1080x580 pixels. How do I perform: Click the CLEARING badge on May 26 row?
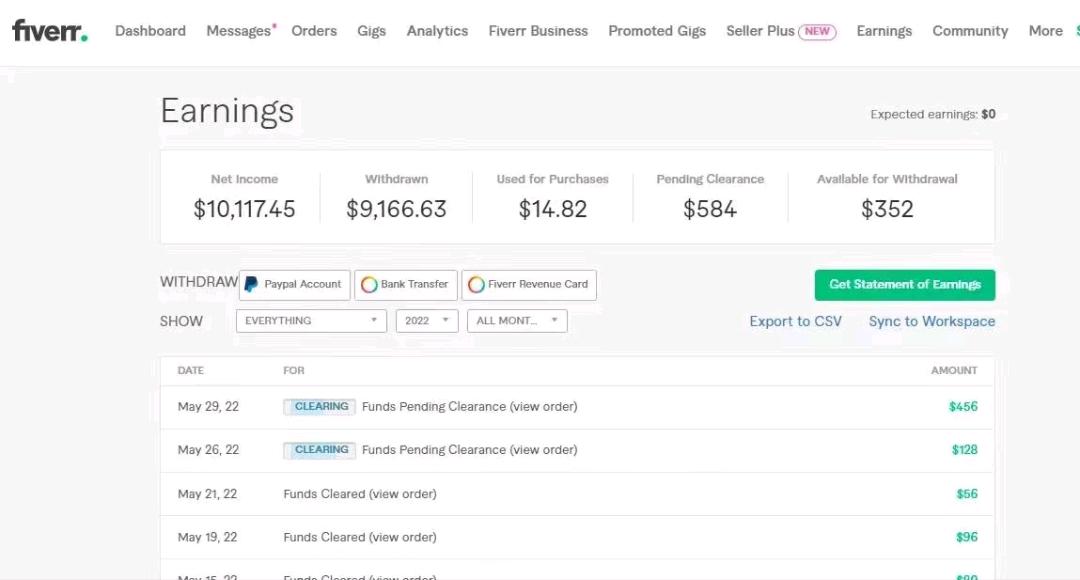click(320, 450)
